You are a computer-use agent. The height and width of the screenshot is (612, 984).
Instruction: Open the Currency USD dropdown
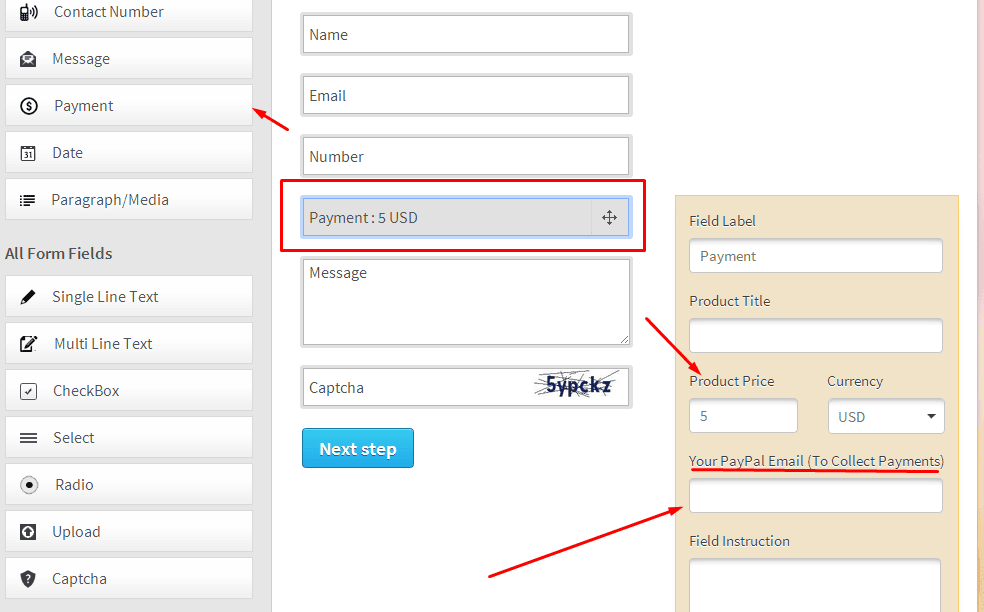pos(885,416)
